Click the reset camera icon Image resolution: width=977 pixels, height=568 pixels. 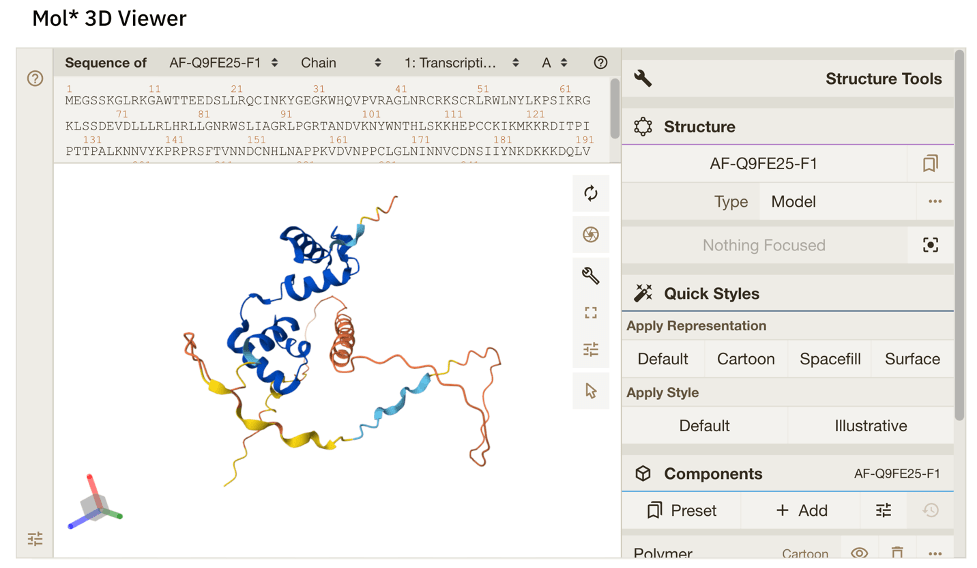(590, 194)
